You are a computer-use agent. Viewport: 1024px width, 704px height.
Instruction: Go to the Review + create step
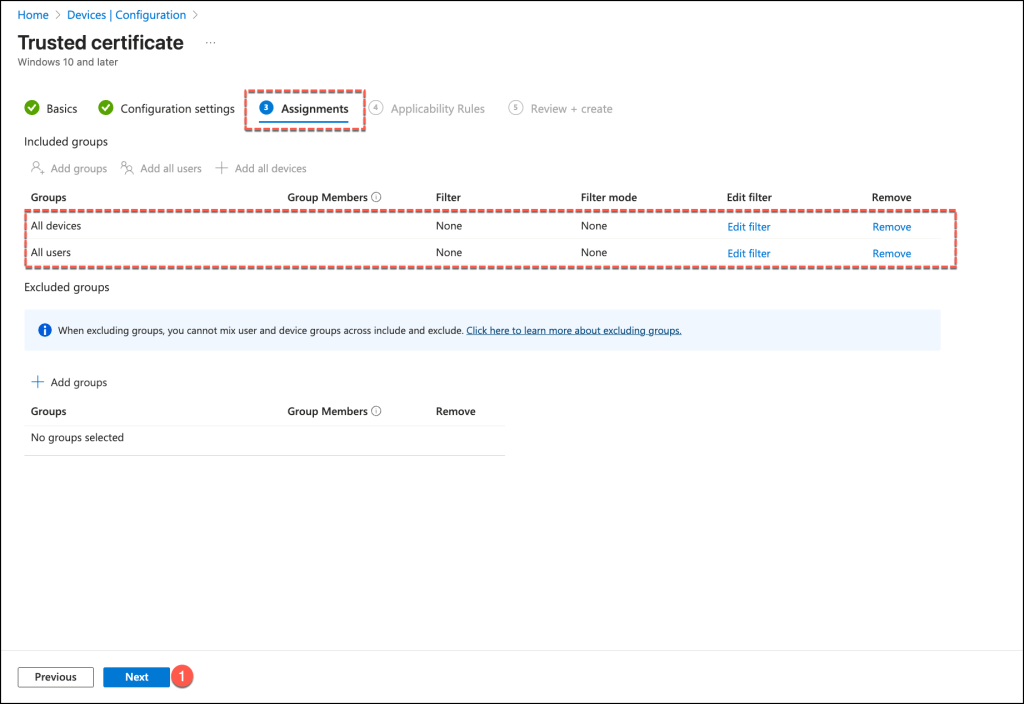click(571, 109)
